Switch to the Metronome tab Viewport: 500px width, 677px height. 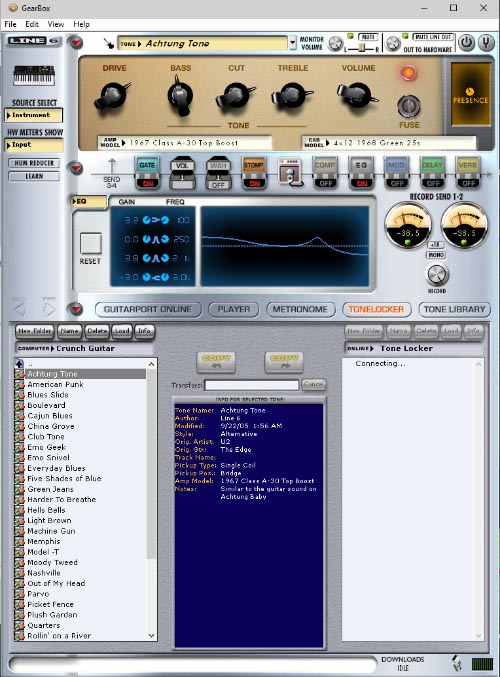coord(300,310)
